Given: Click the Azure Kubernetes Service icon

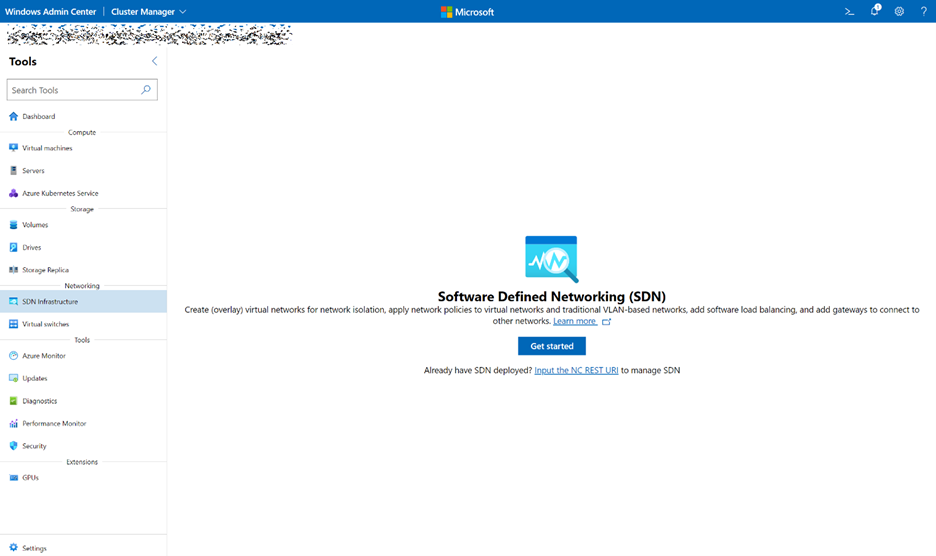Looking at the screenshot, I should [13, 193].
